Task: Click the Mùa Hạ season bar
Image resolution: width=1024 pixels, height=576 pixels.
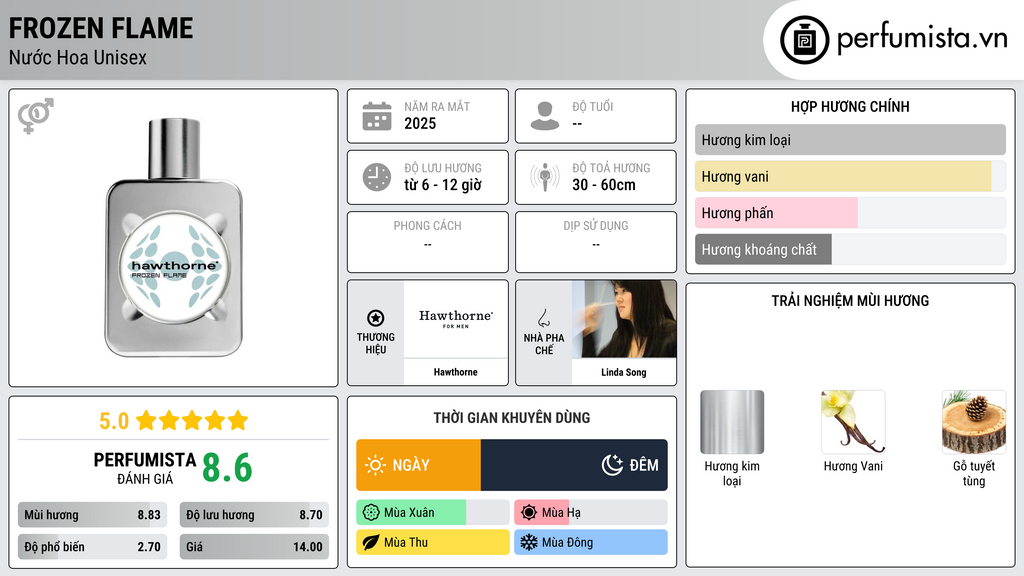Action: [x=591, y=513]
